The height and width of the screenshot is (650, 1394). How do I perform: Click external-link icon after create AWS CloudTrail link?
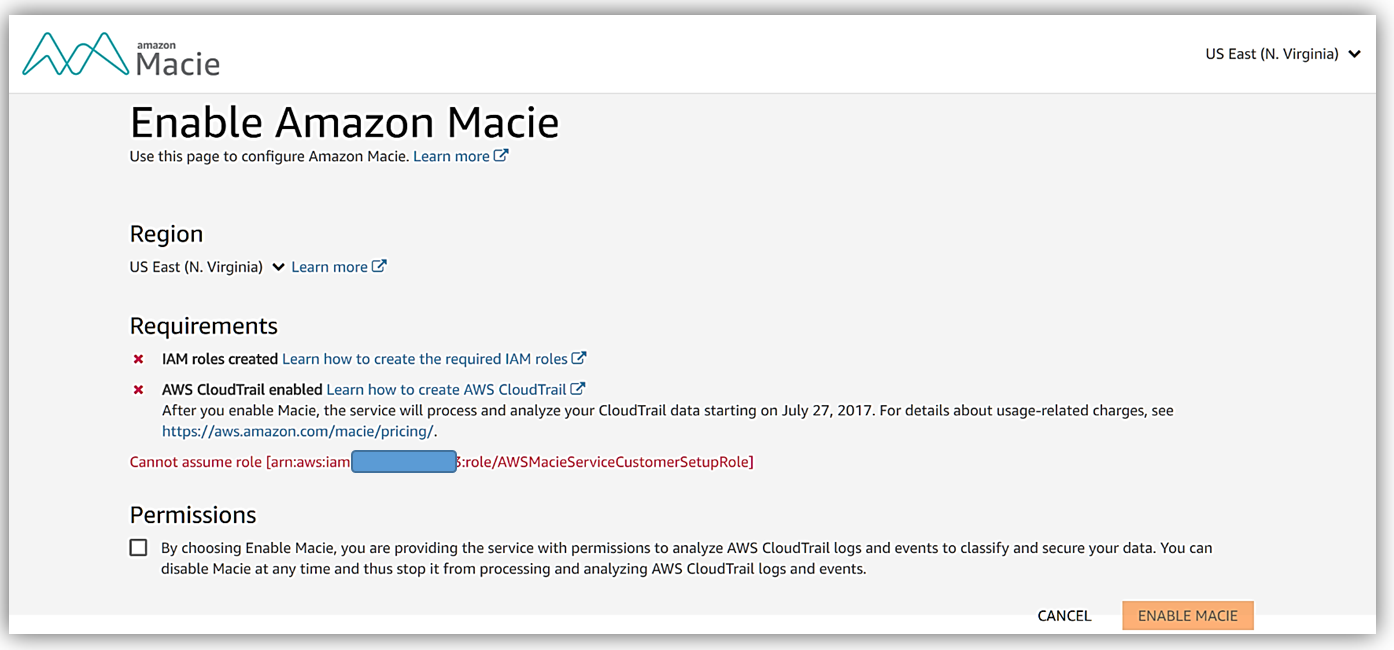578,389
